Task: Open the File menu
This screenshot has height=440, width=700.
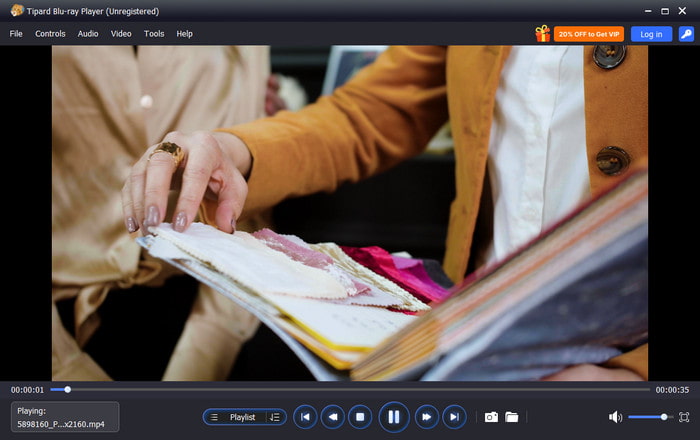Action: (x=16, y=34)
